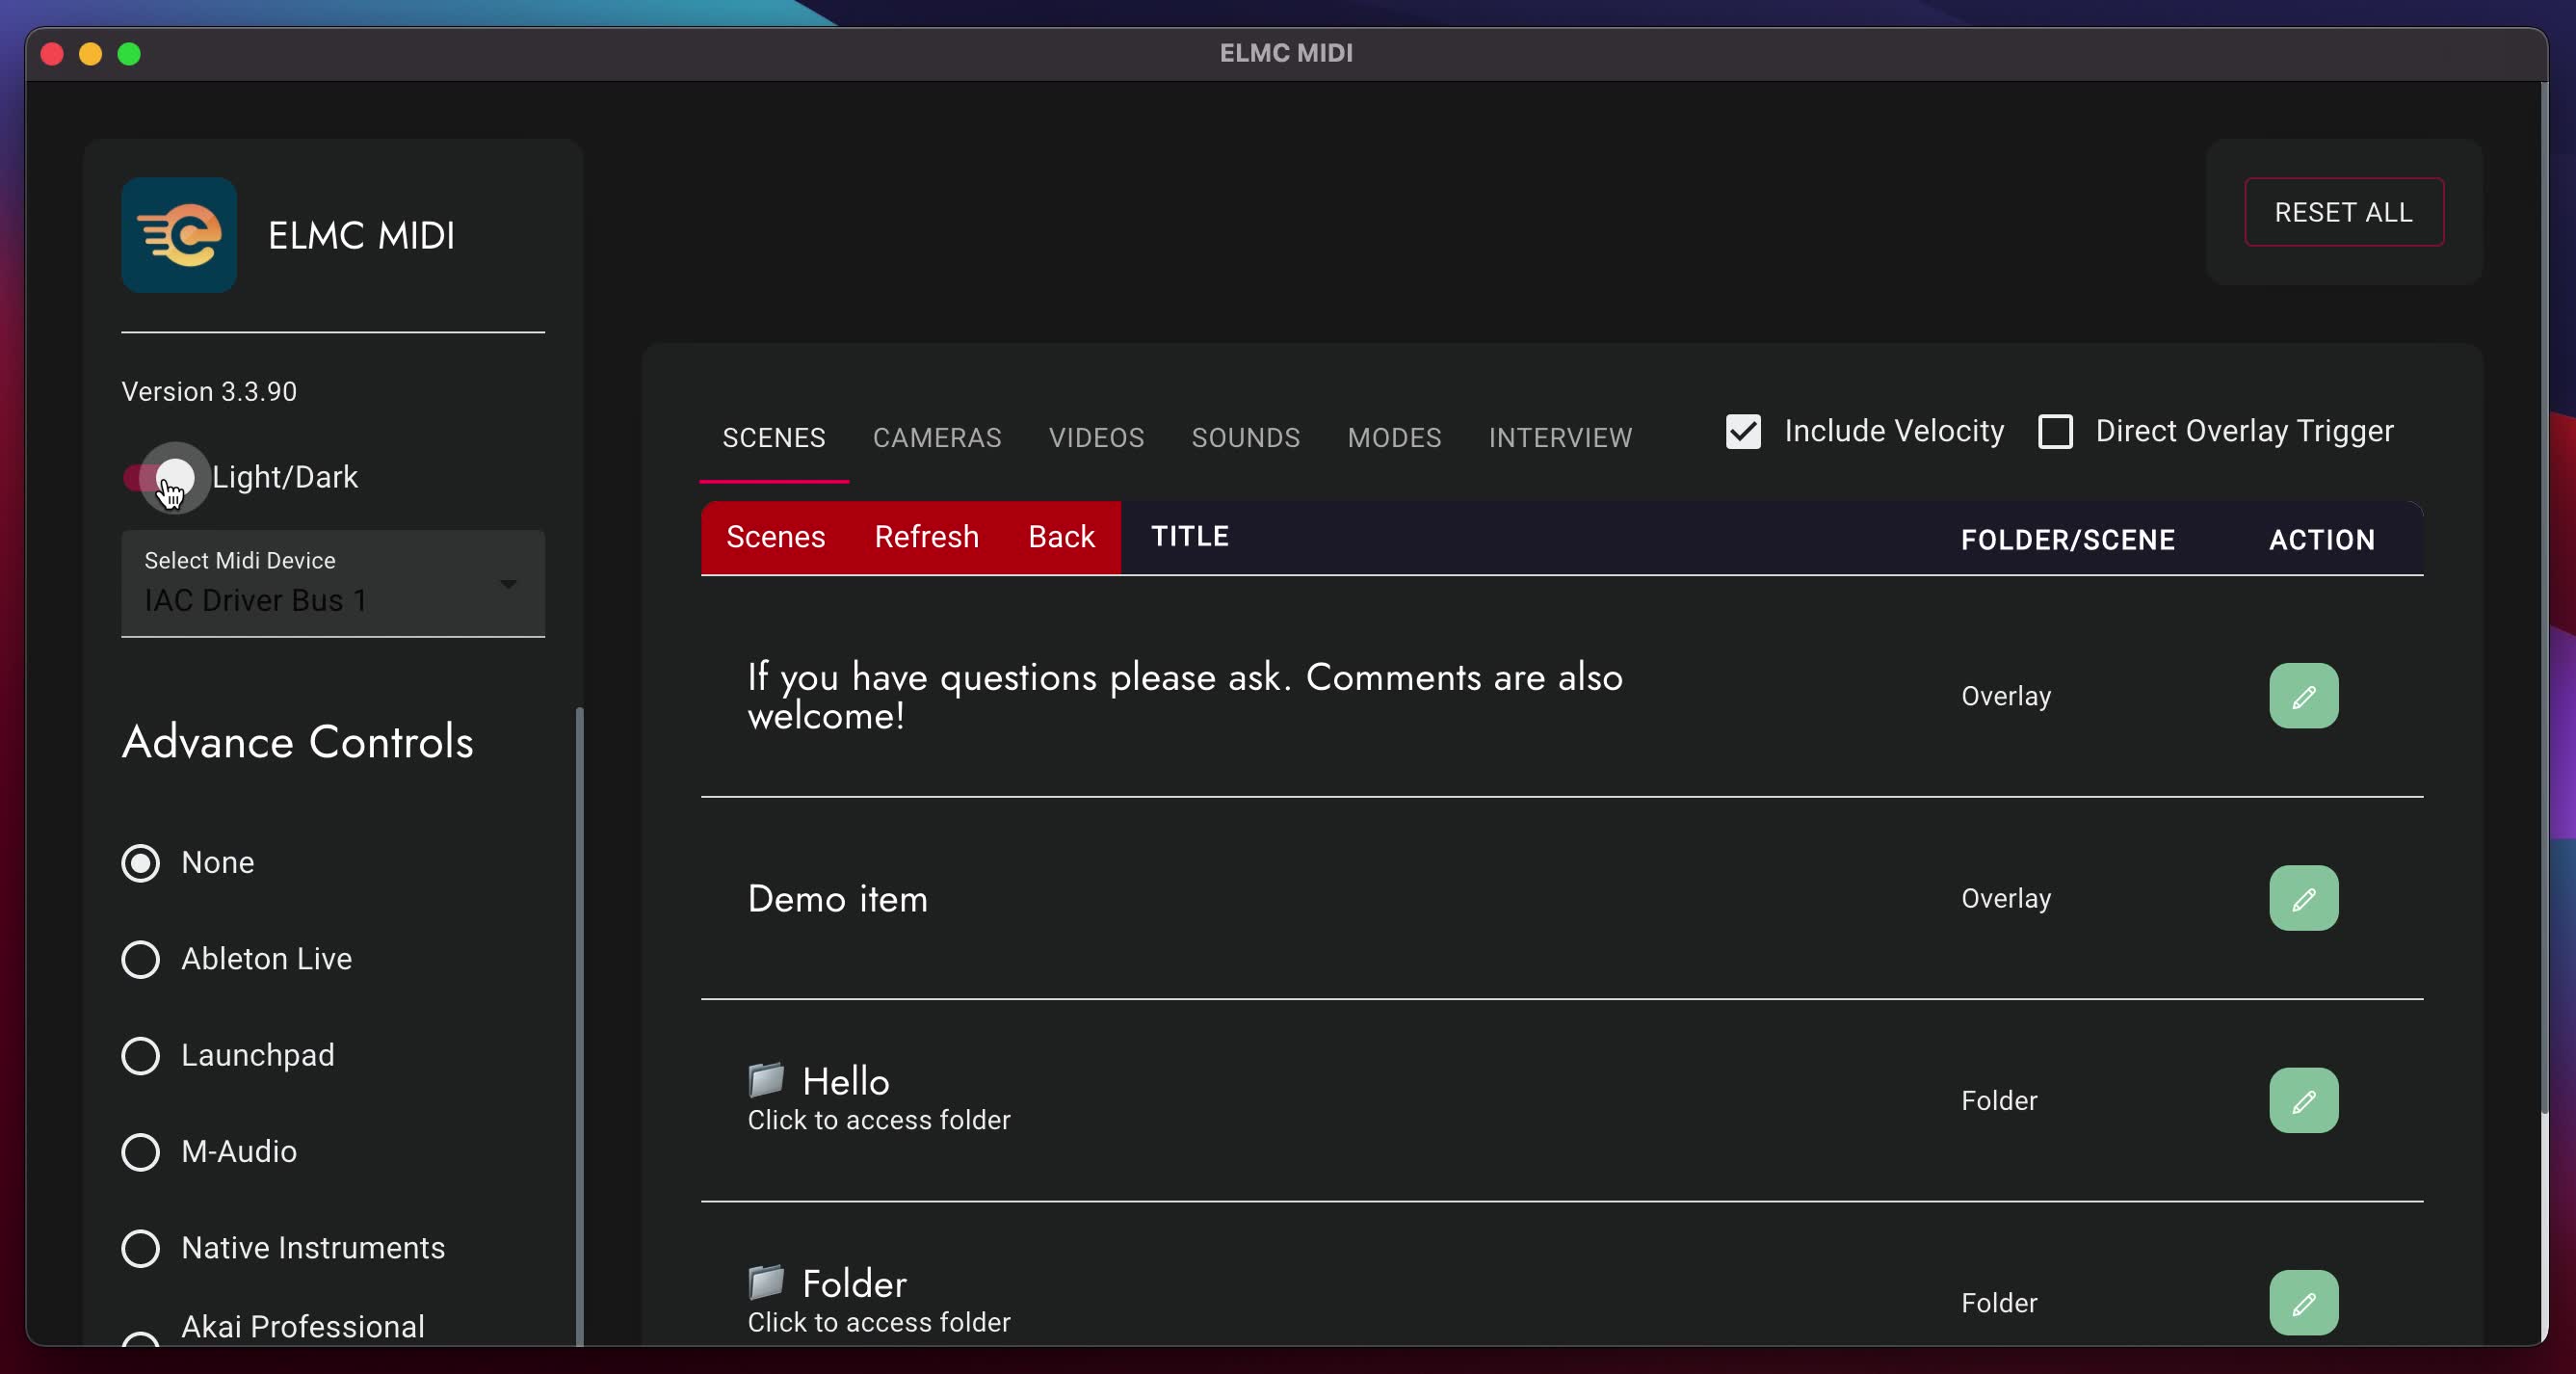Select the M-Audio radio option
This screenshot has width=2576, height=1374.
pyautogui.click(x=140, y=1152)
